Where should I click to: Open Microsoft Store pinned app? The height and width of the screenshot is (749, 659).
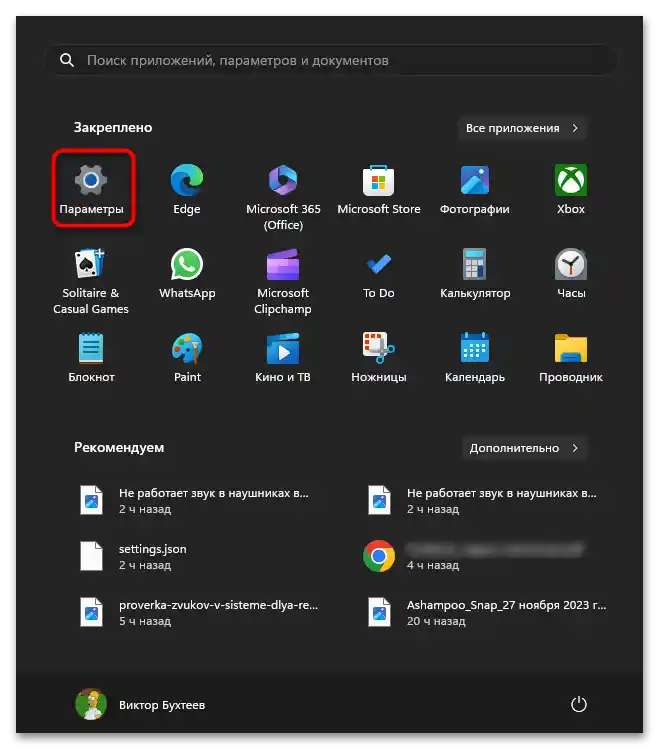(379, 189)
